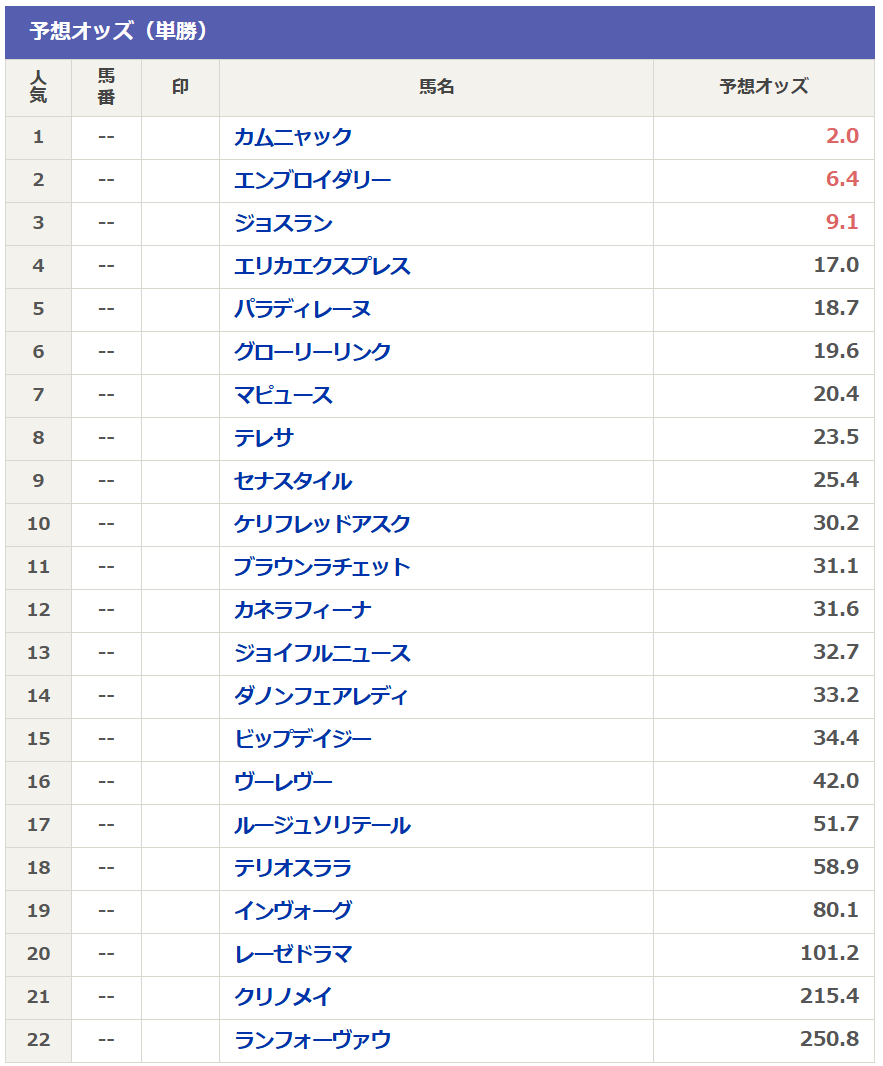Open セナスタイル horse profile
The width and height of the screenshot is (883, 1066).
(293, 481)
